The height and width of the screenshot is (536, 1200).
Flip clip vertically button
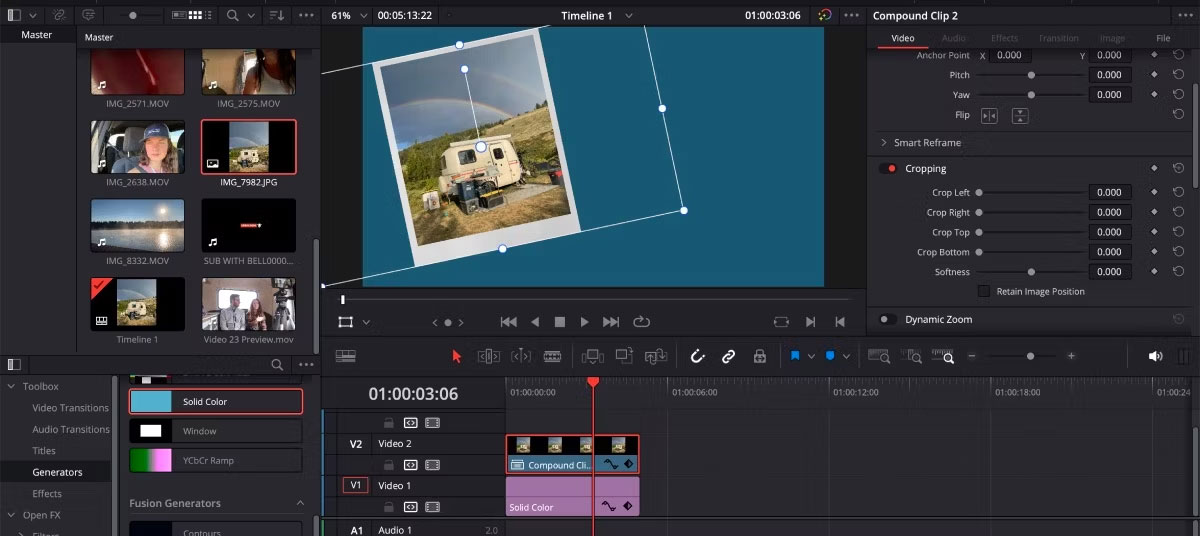1020,116
